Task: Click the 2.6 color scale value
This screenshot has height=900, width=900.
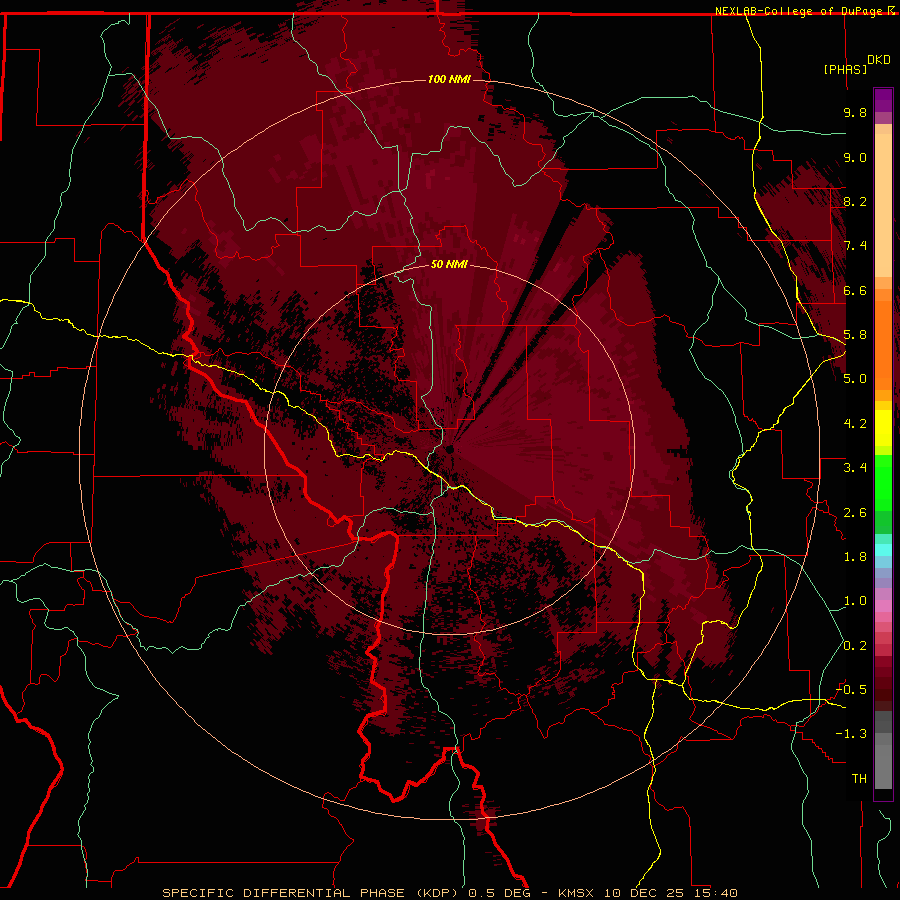Action: (855, 513)
